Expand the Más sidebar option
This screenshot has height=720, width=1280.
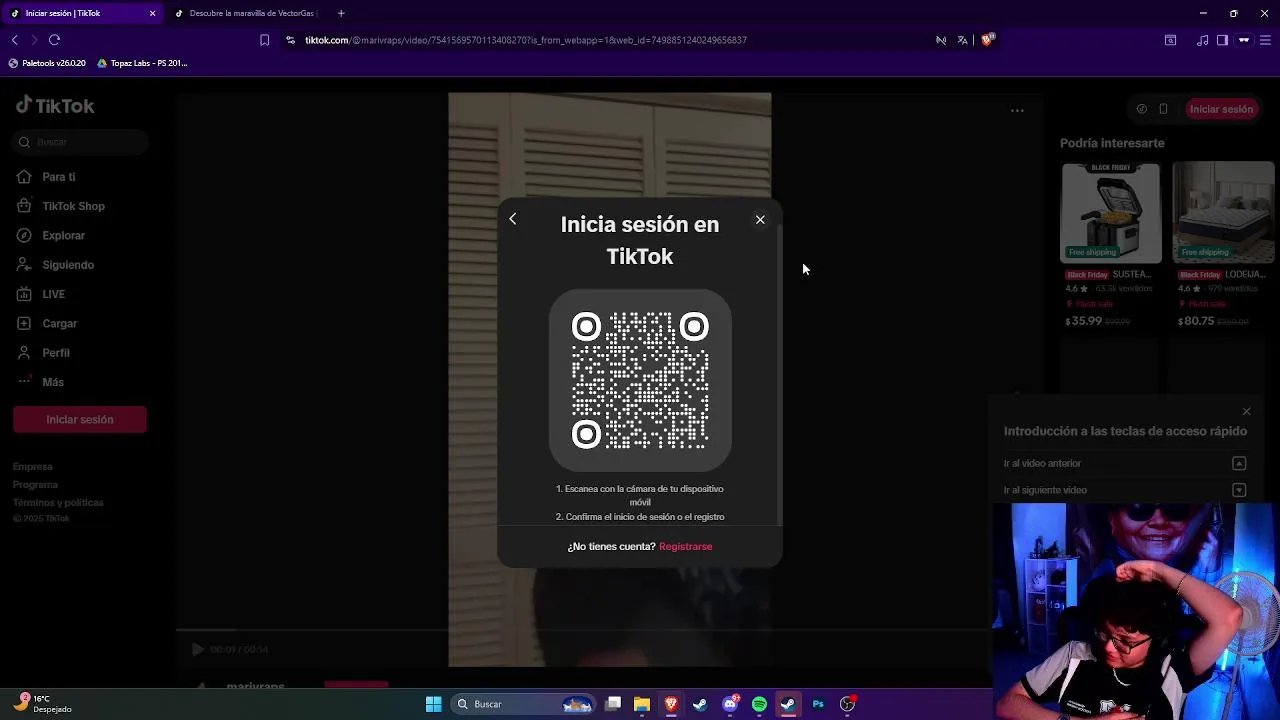(x=40, y=382)
